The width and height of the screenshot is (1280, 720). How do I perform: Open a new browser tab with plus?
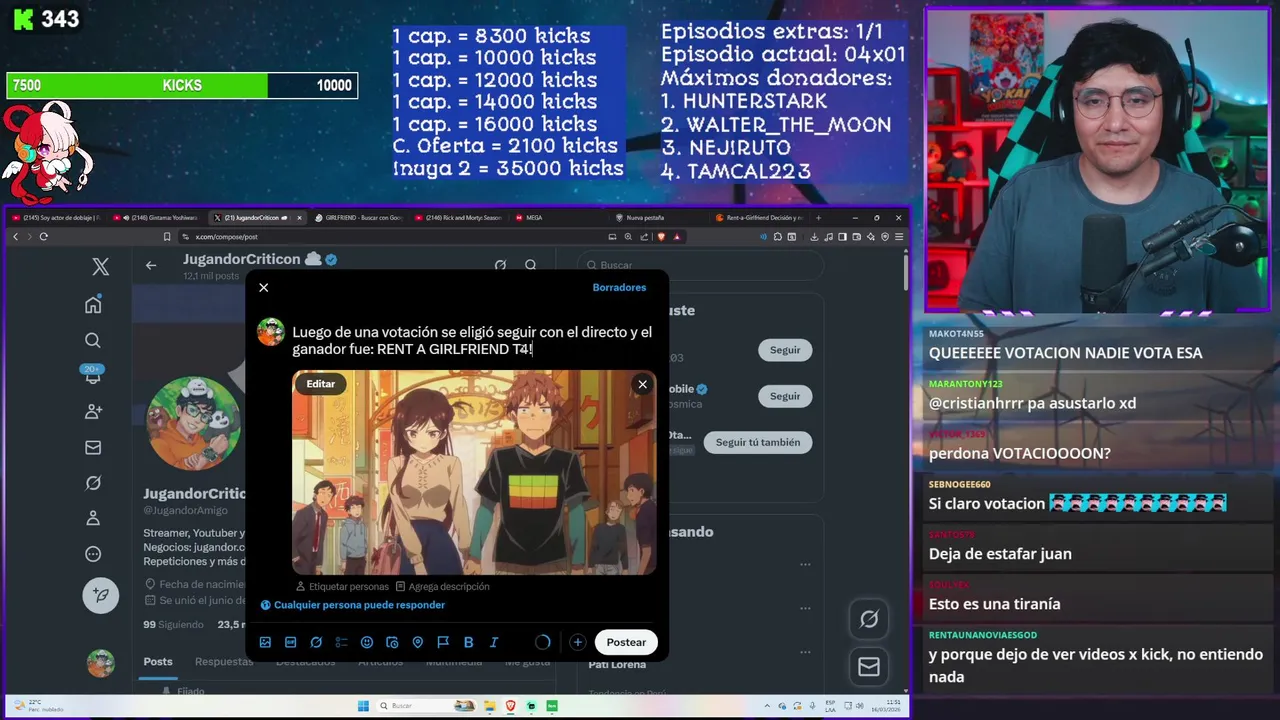click(819, 217)
